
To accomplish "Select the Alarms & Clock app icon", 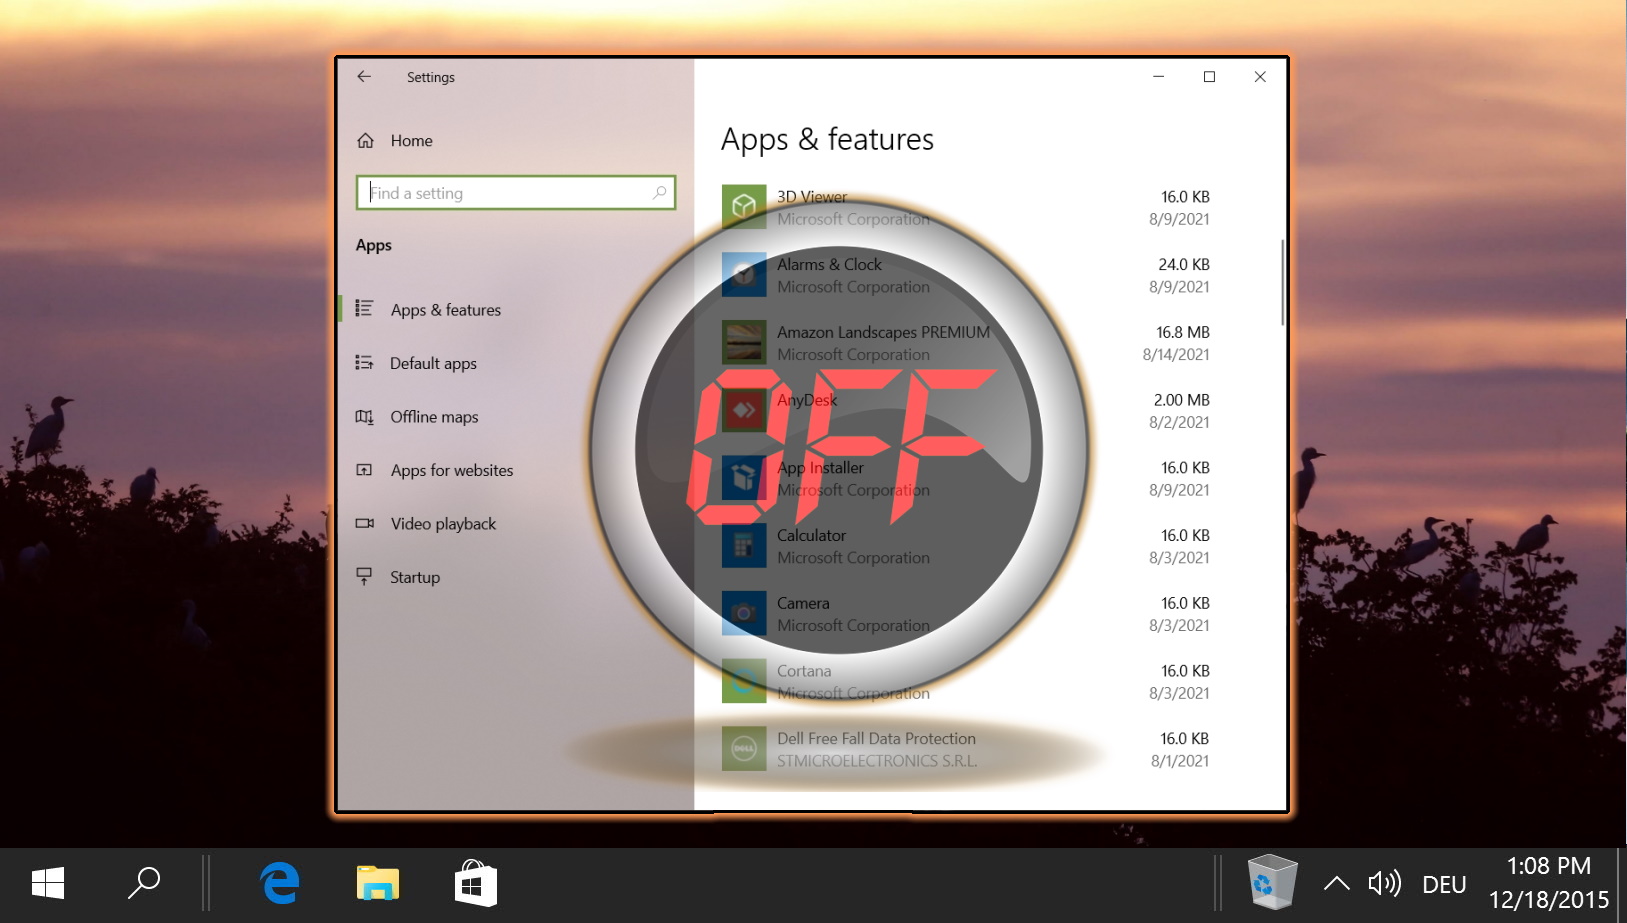I will pyautogui.click(x=744, y=275).
